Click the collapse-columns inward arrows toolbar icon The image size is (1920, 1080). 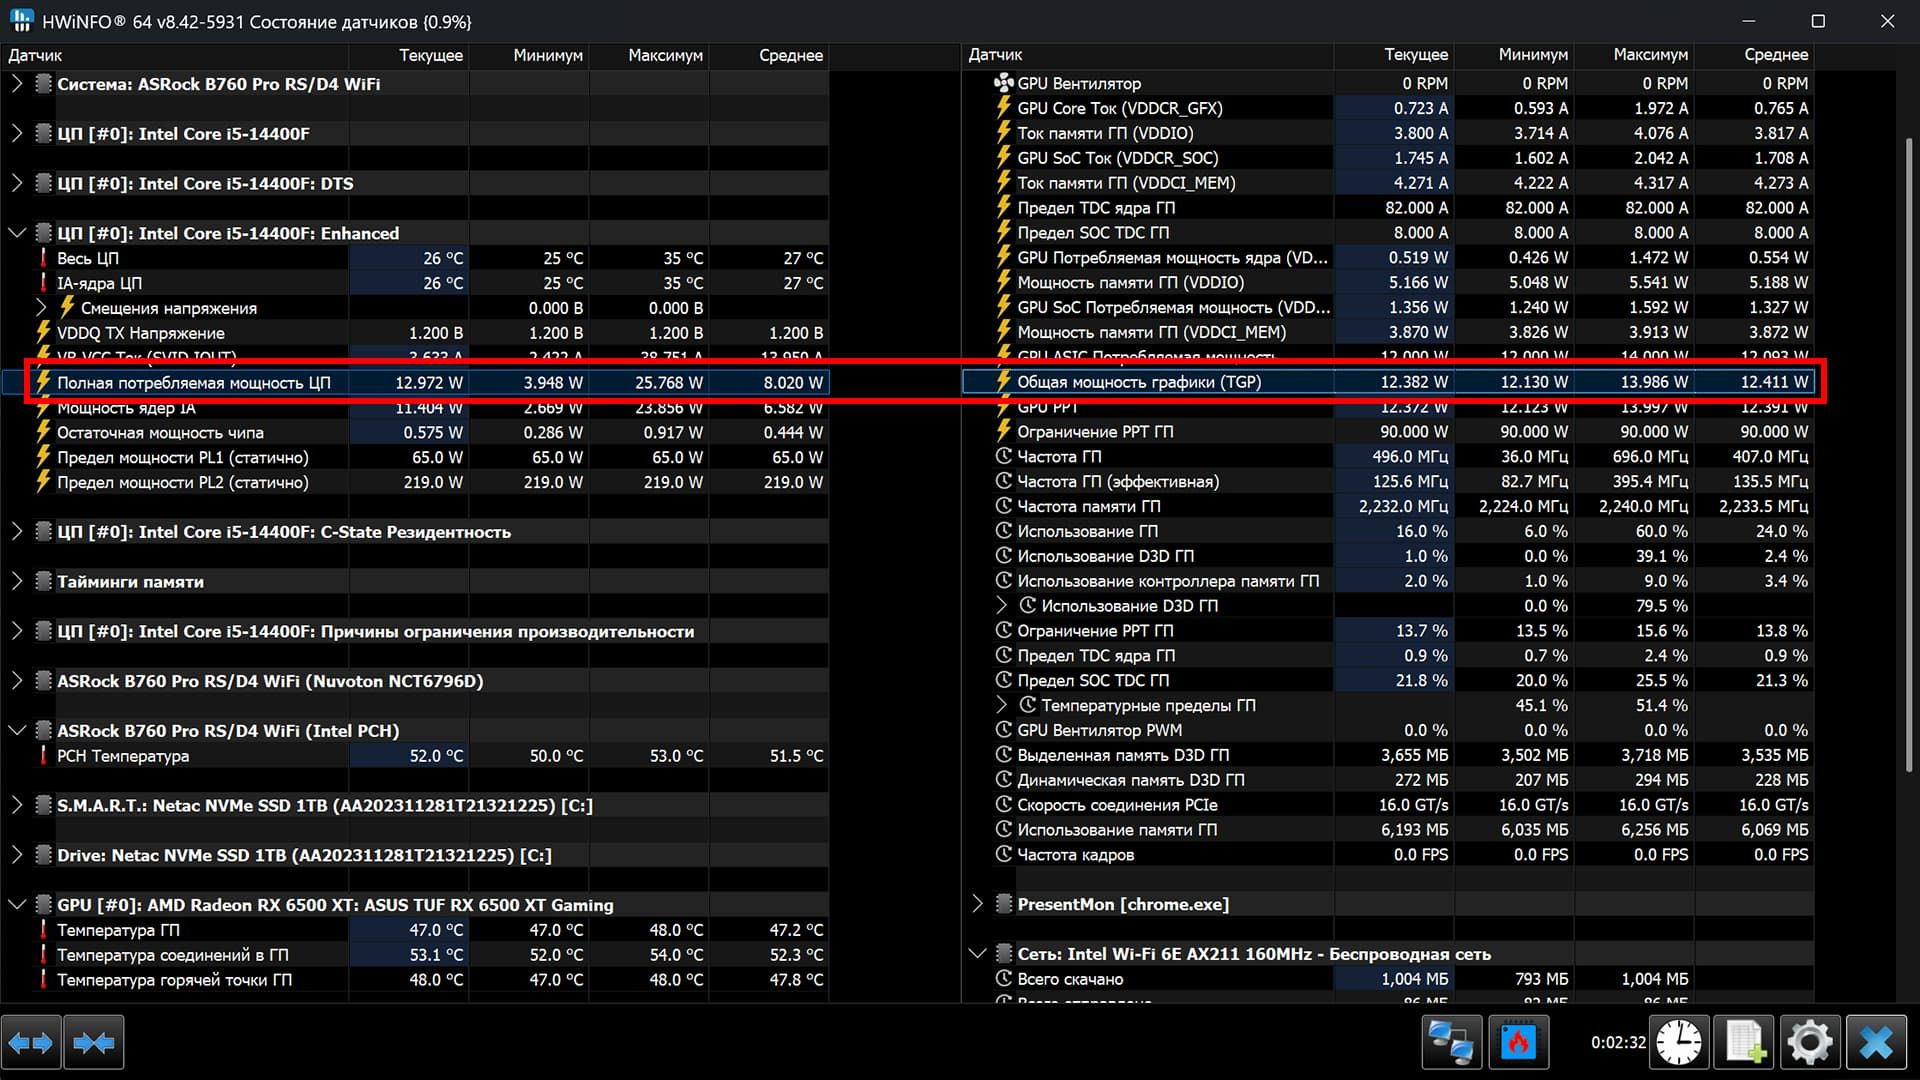94,1043
